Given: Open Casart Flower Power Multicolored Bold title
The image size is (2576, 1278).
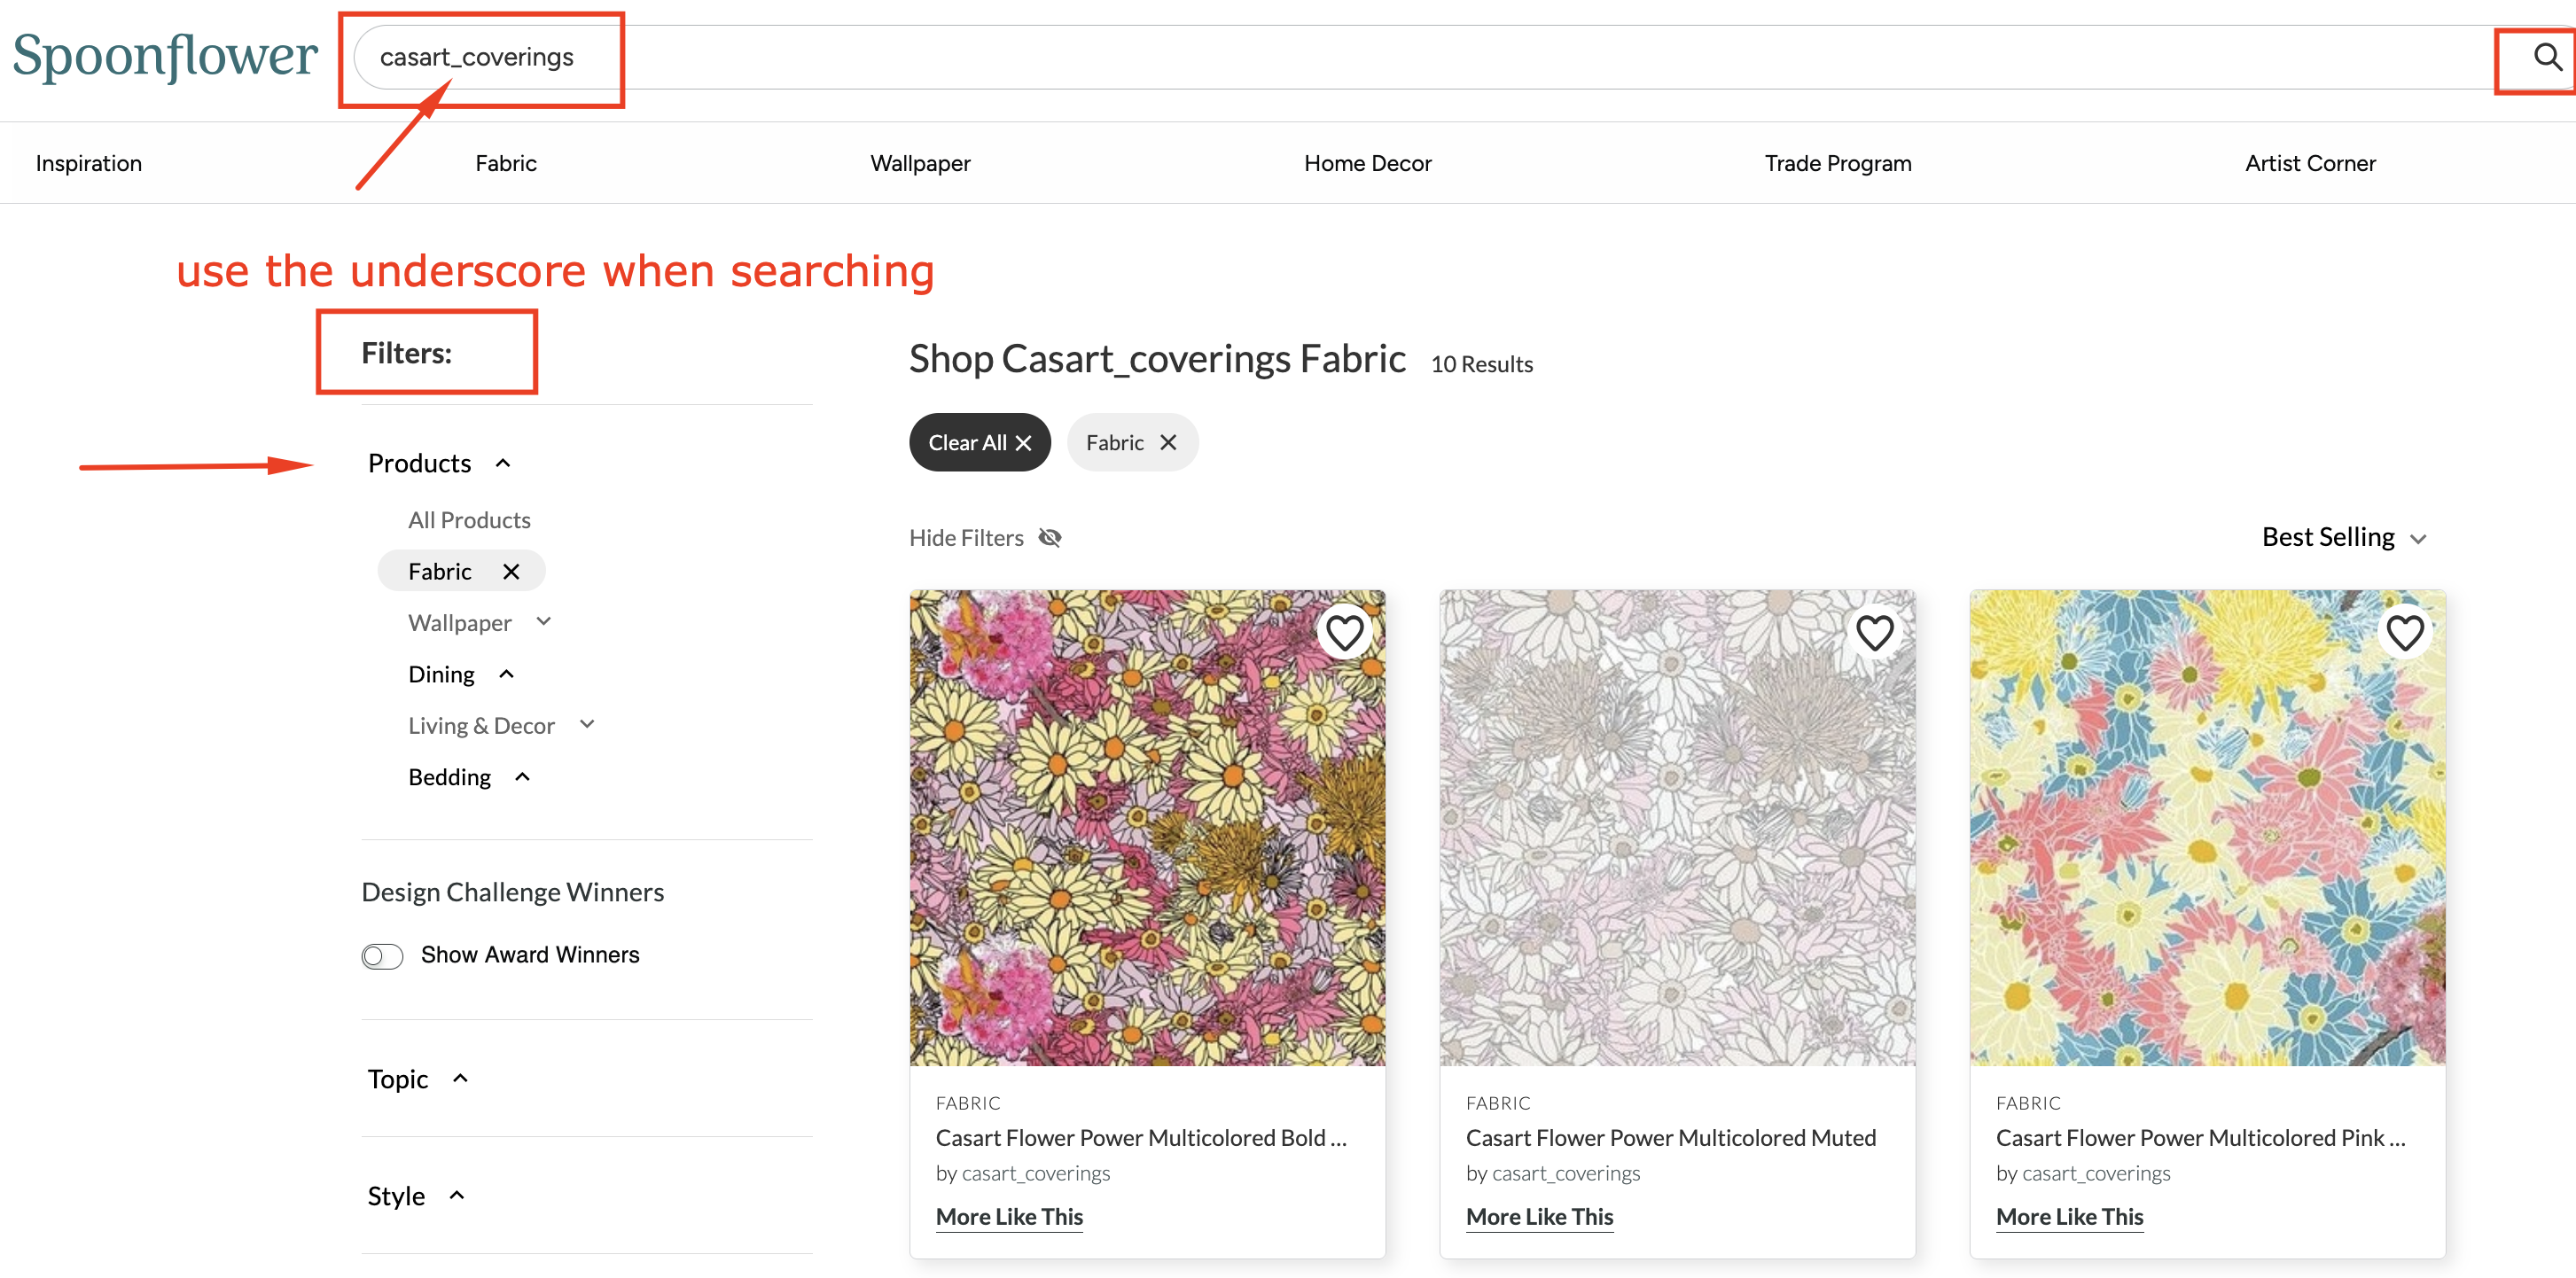Looking at the screenshot, I should [1141, 1138].
